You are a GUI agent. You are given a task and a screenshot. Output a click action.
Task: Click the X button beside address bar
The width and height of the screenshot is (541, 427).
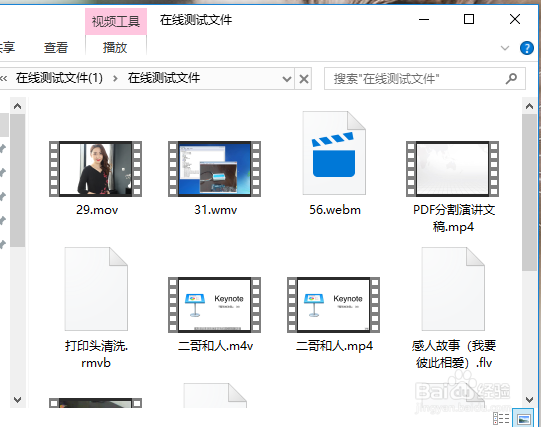point(304,79)
